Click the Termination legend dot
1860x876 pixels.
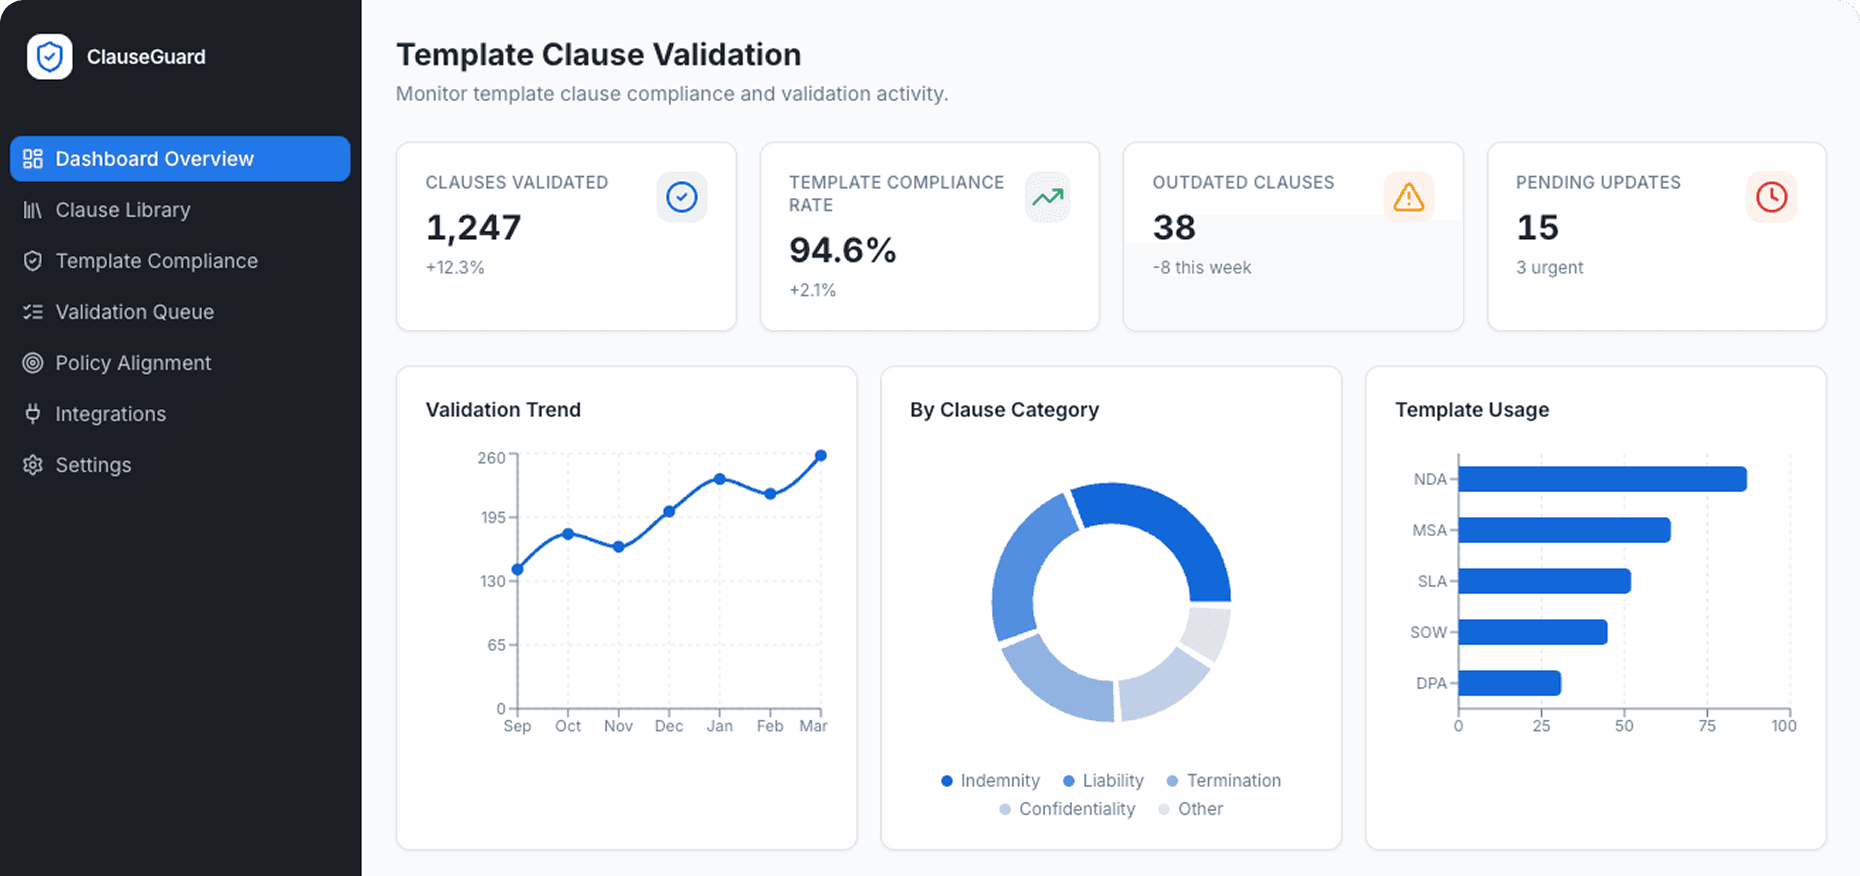coord(1172,780)
